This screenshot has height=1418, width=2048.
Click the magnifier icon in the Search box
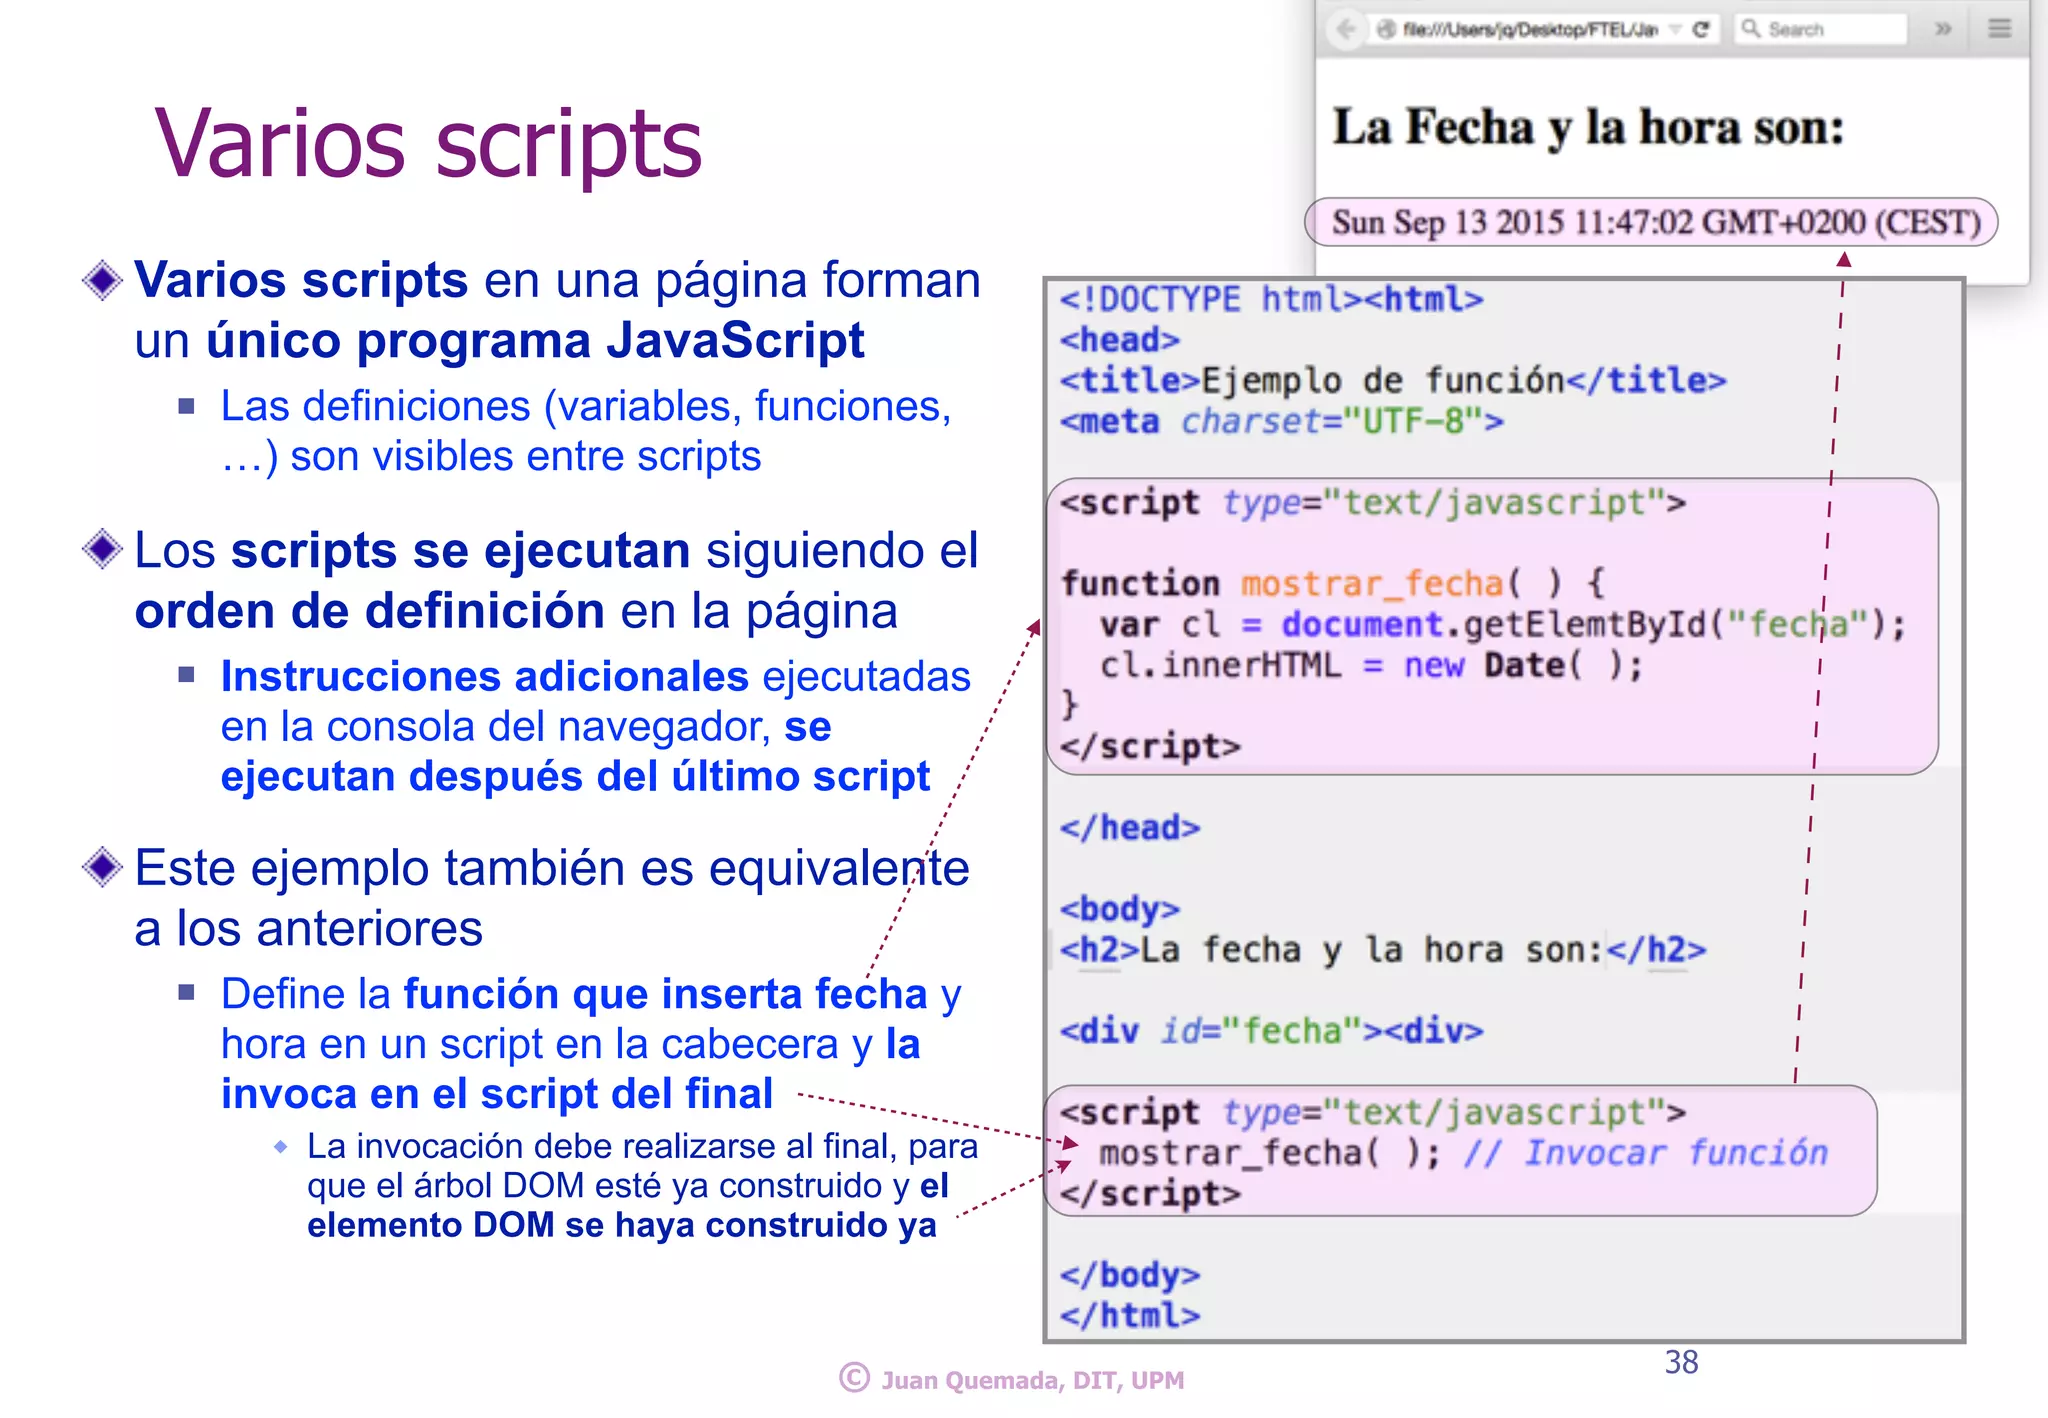click(x=1750, y=28)
